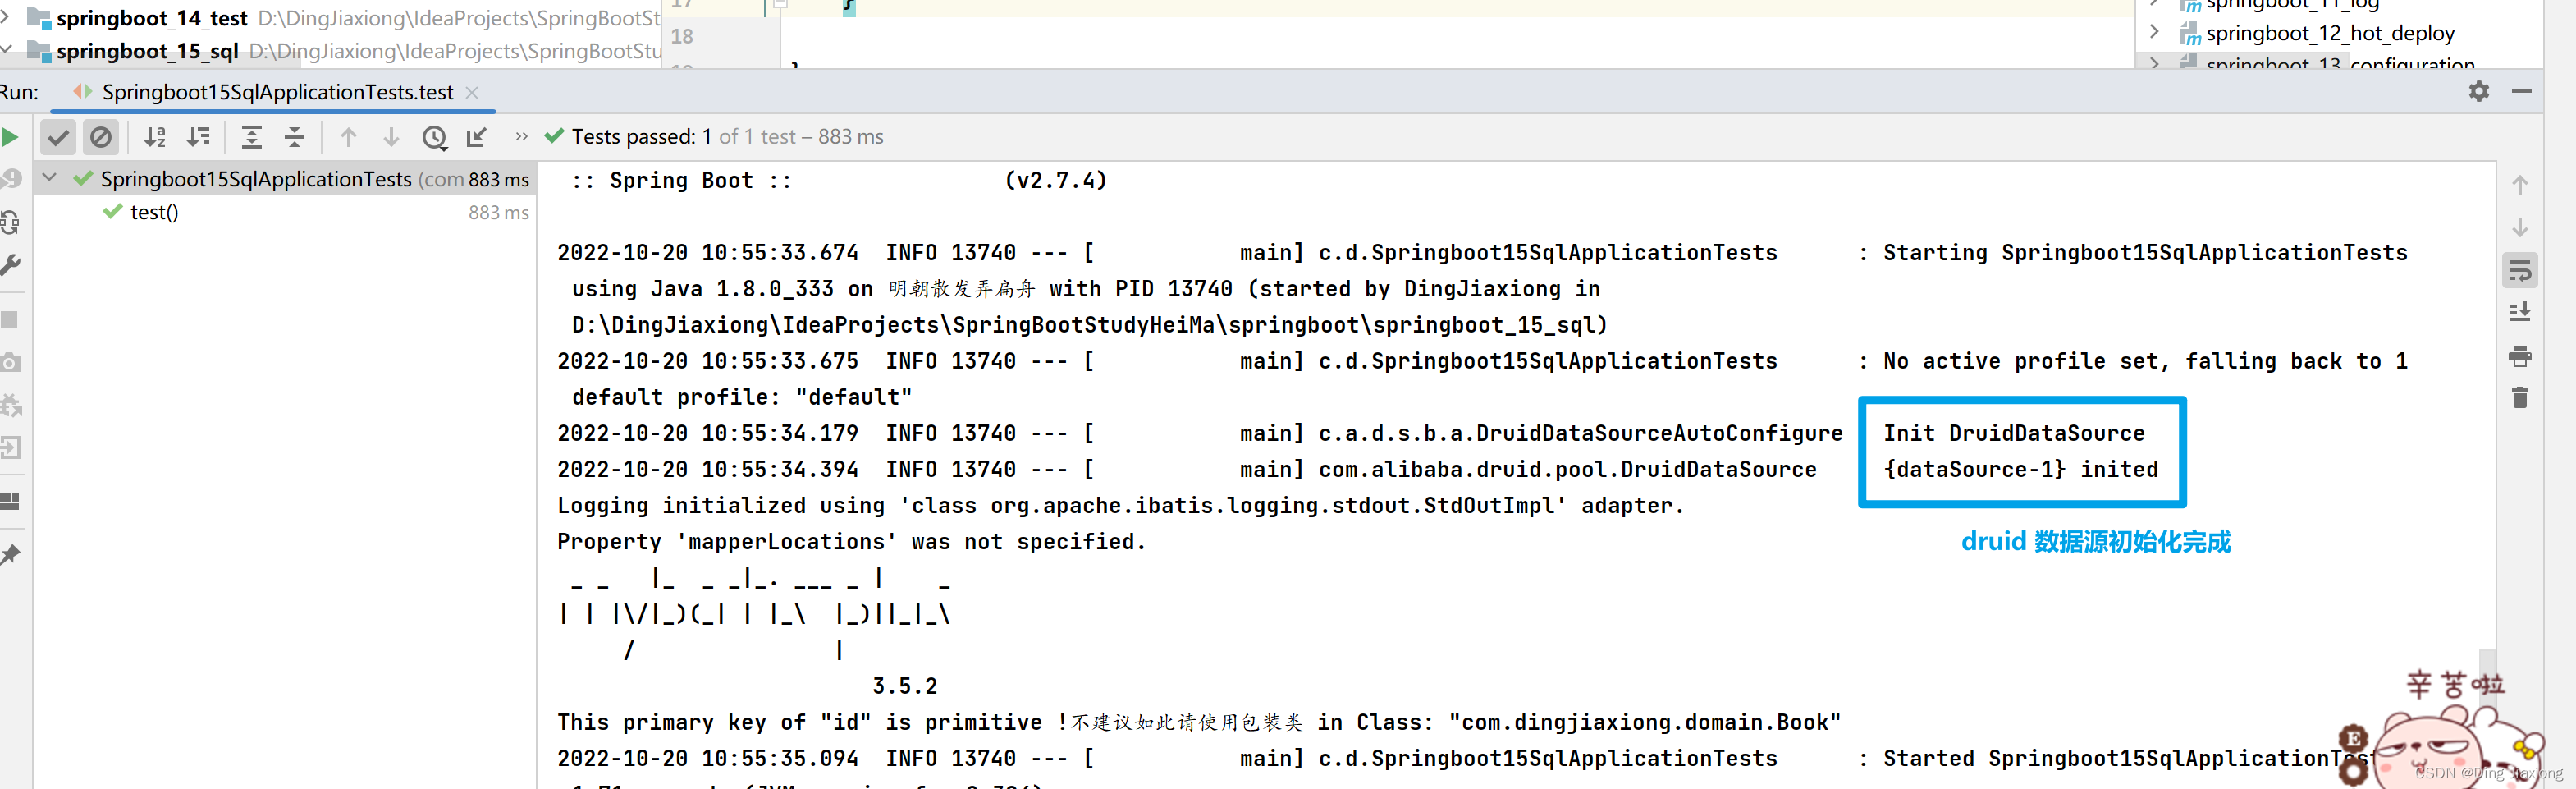
Task: Dump threads camera icon
Action: pyautogui.click(x=11, y=362)
